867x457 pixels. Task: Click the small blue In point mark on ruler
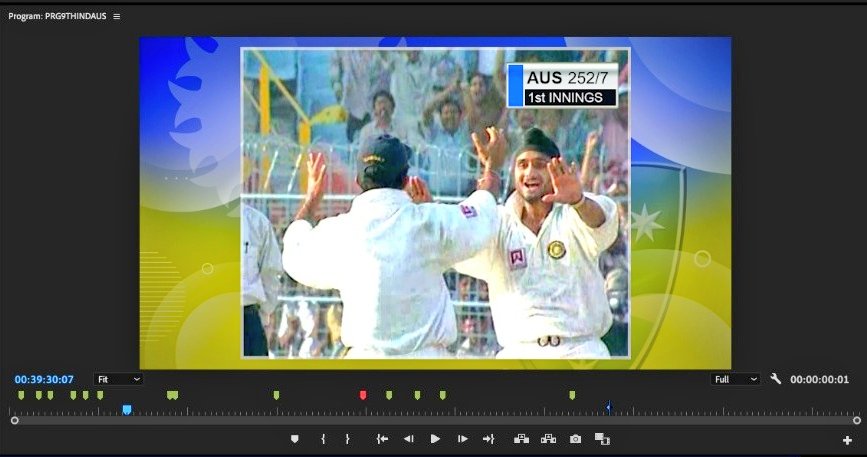(608, 408)
